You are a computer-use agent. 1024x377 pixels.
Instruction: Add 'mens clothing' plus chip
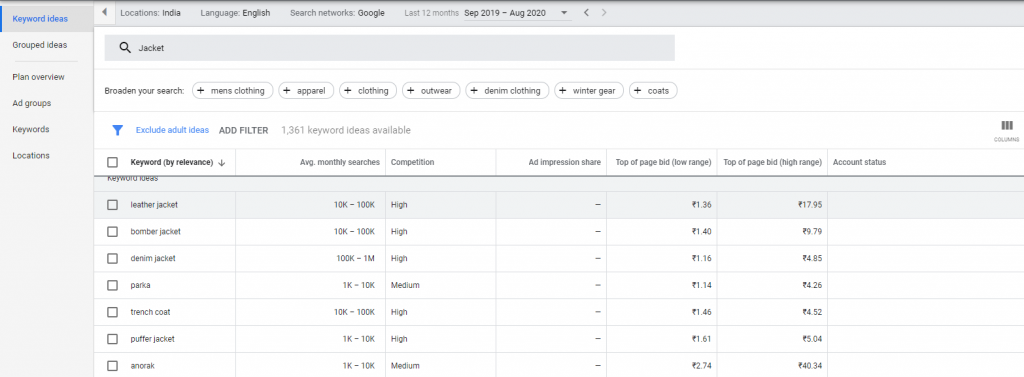[x=232, y=91]
